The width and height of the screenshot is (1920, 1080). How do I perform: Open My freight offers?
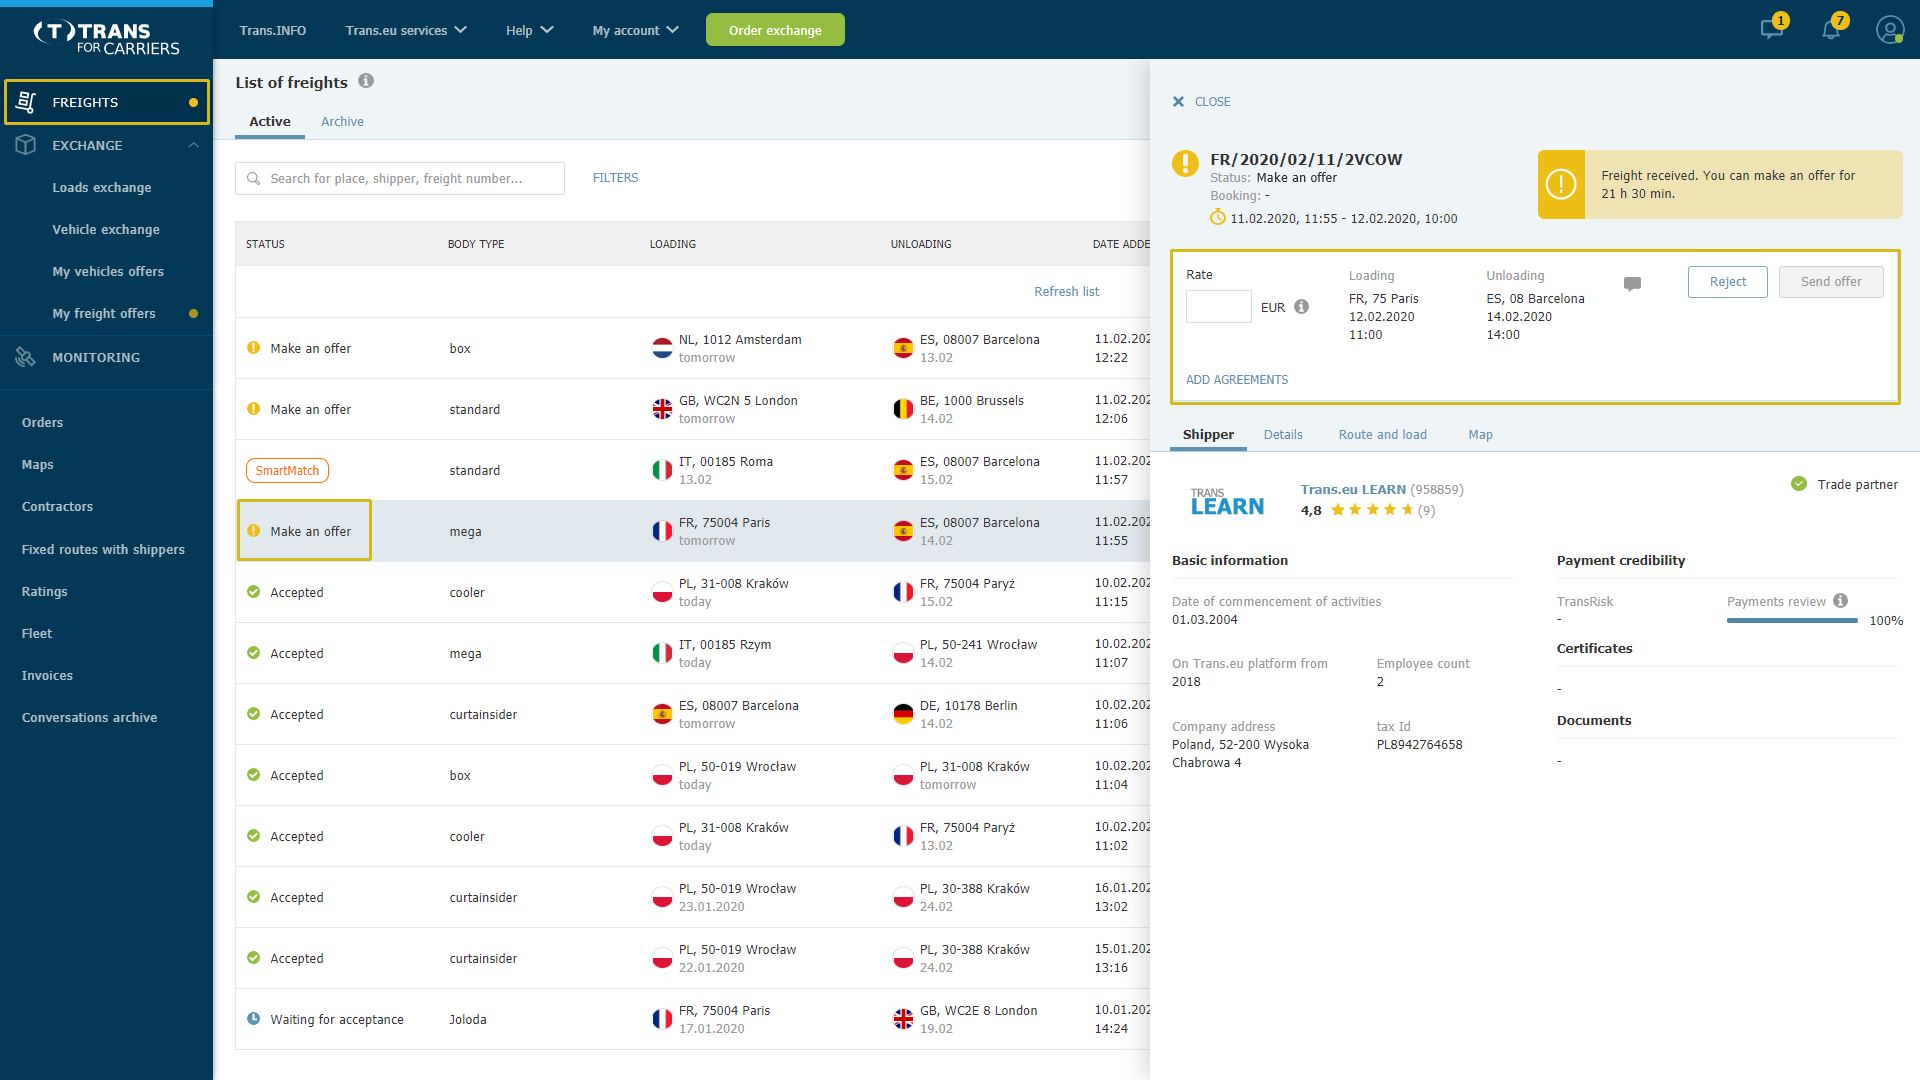point(104,313)
